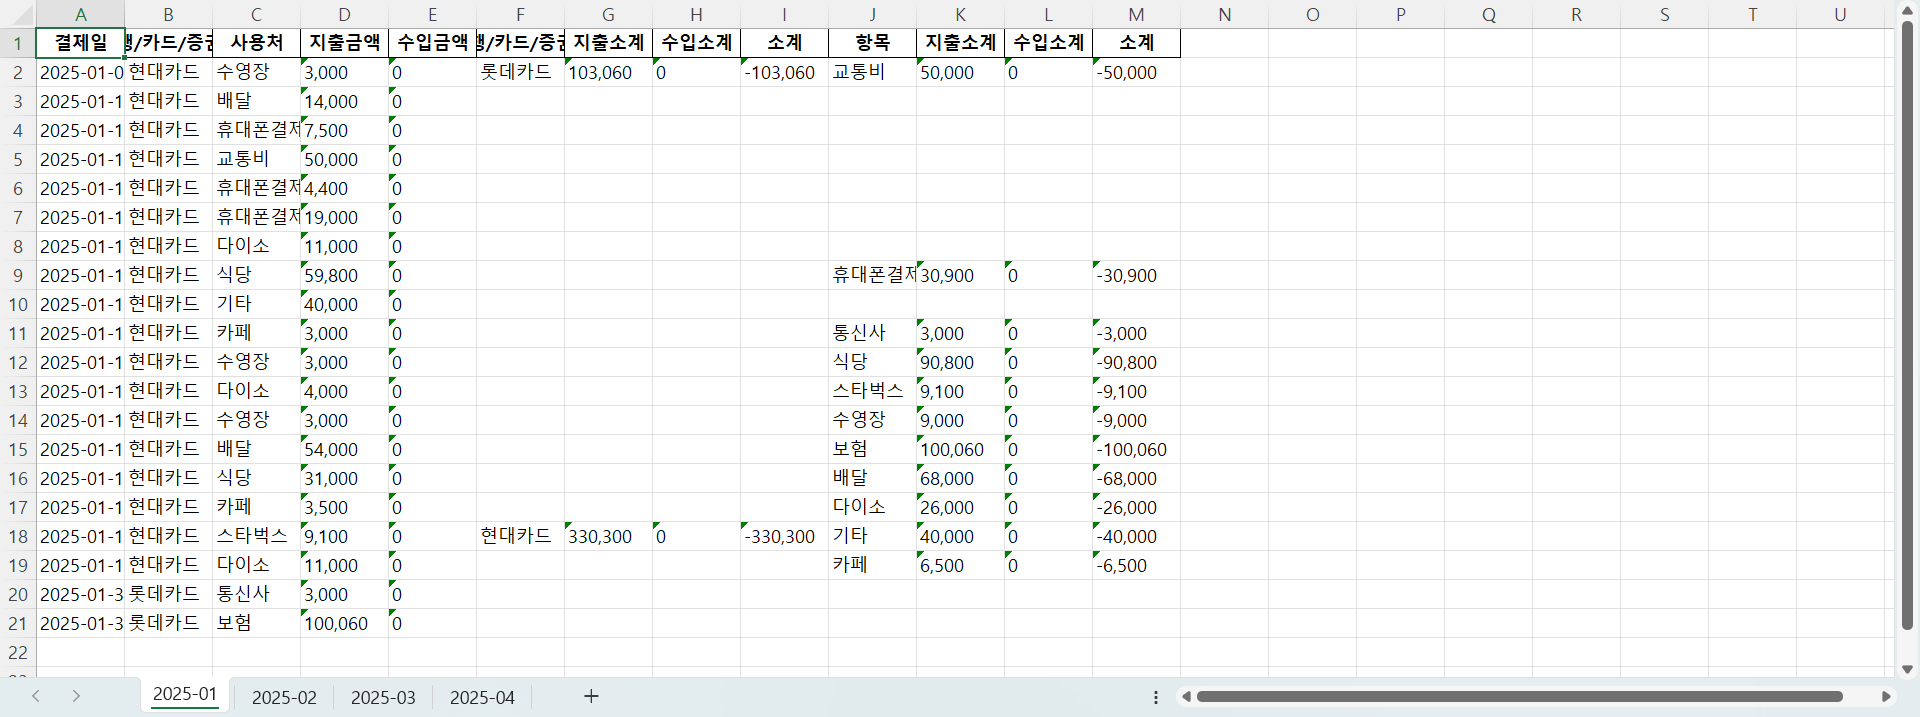Open sheet tab options three-dot menu
The width and height of the screenshot is (1920, 717).
(1155, 697)
